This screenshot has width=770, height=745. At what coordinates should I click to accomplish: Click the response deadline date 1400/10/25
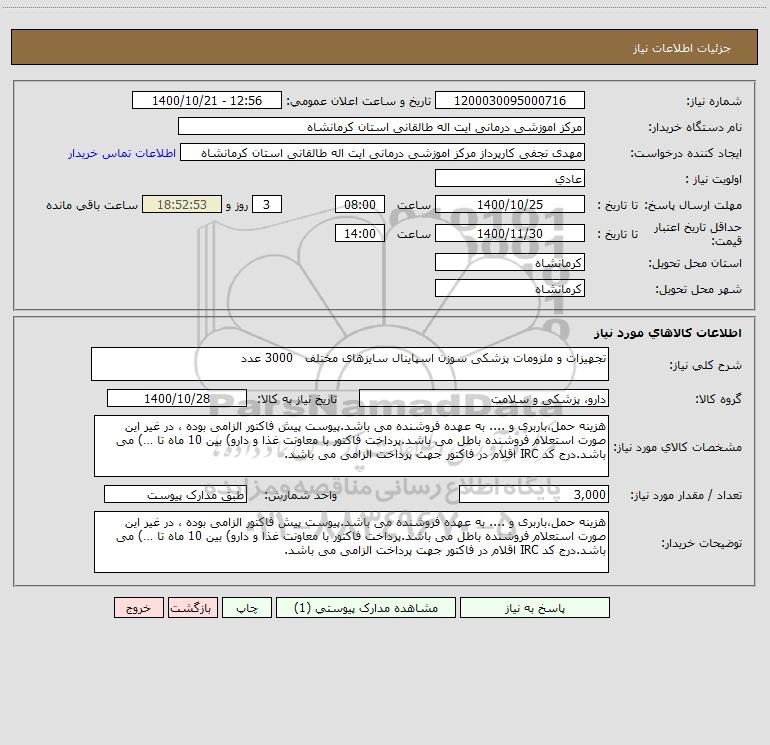pos(510,204)
